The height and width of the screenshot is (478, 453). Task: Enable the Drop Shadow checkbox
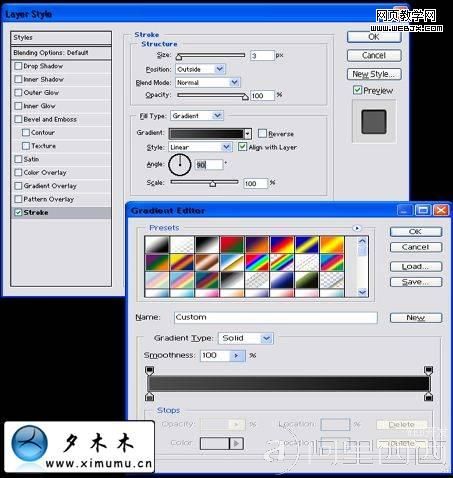point(18,66)
